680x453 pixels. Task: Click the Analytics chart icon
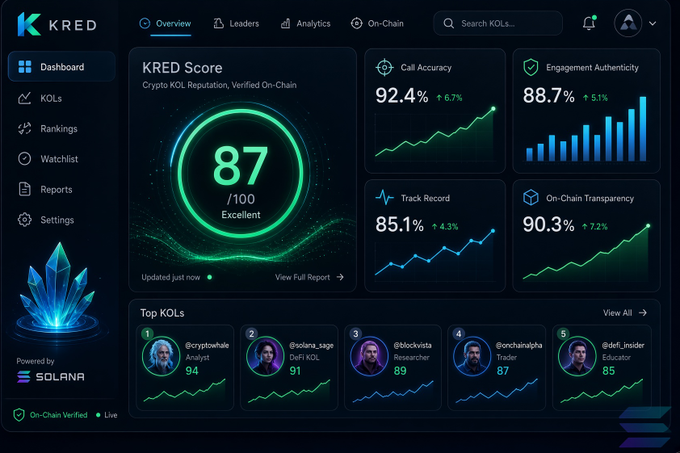click(x=285, y=23)
